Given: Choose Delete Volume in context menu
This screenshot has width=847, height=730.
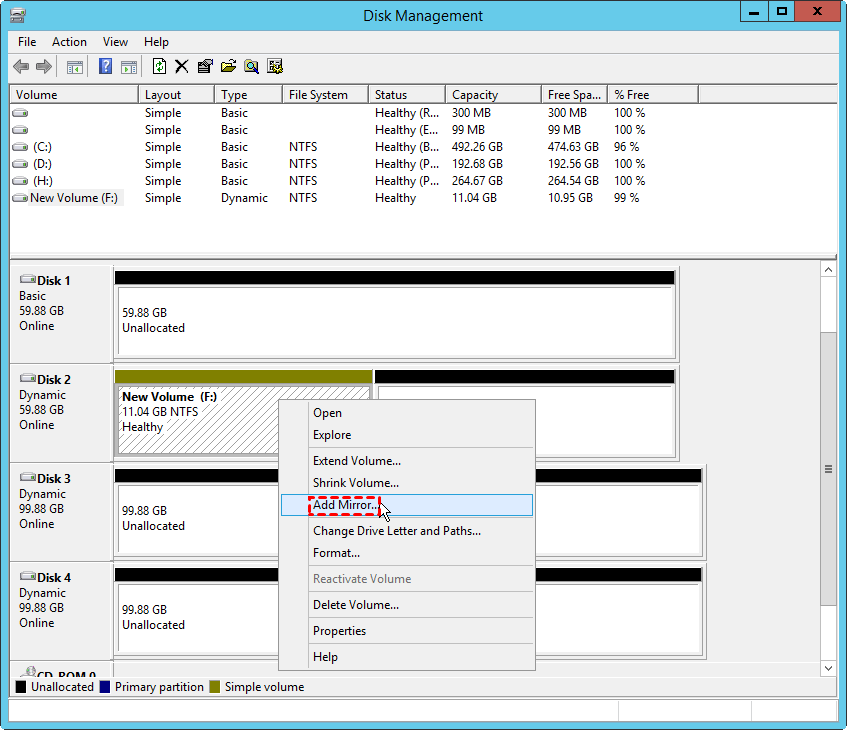Looking at the screenshot, I should [x=355, y=605].
